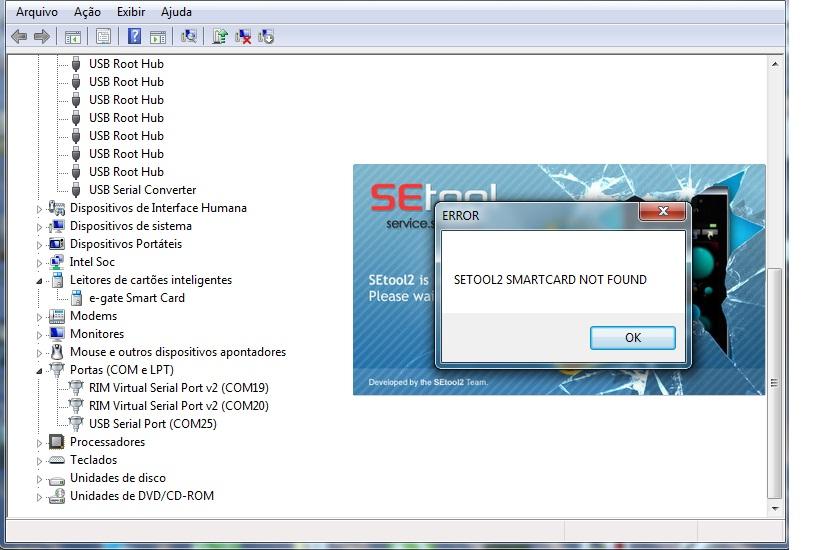Click the Portas (COM e LPT) category icon
The width and height of the screenshot is (819, 550).
57,370
